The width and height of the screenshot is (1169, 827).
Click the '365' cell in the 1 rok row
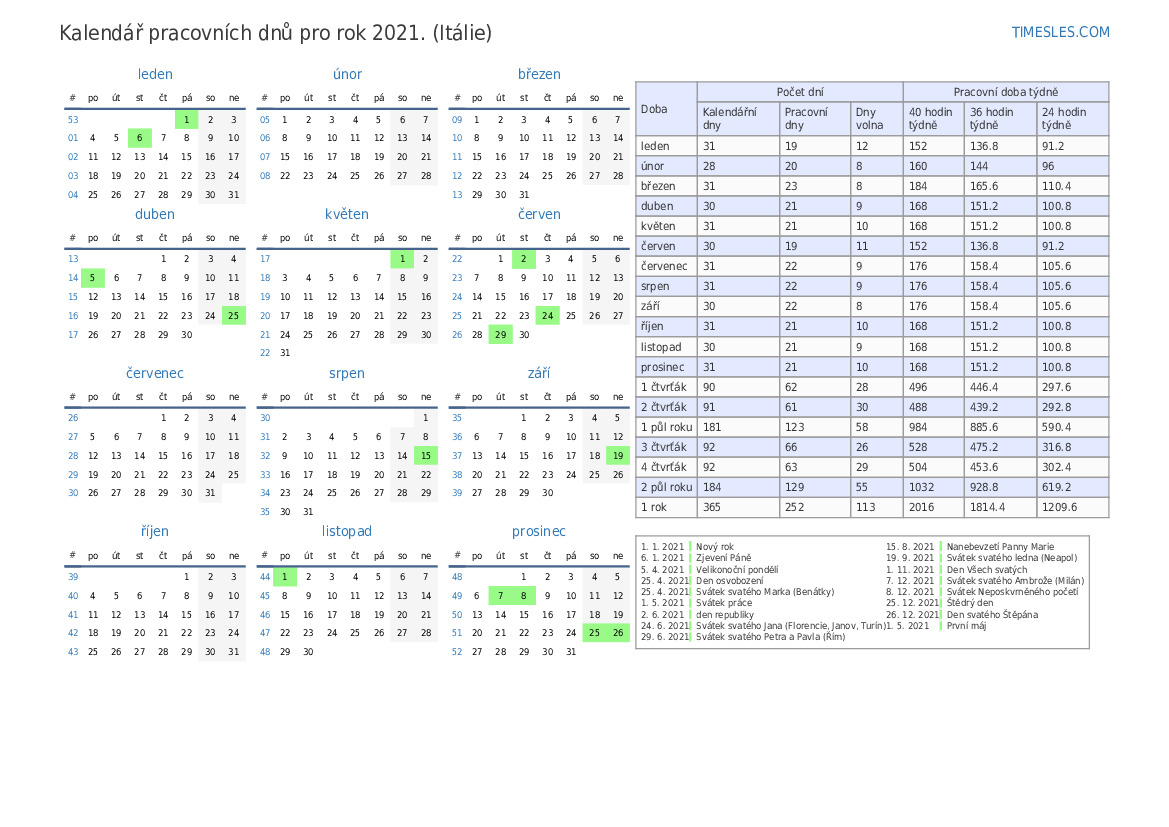pos(738,507)
